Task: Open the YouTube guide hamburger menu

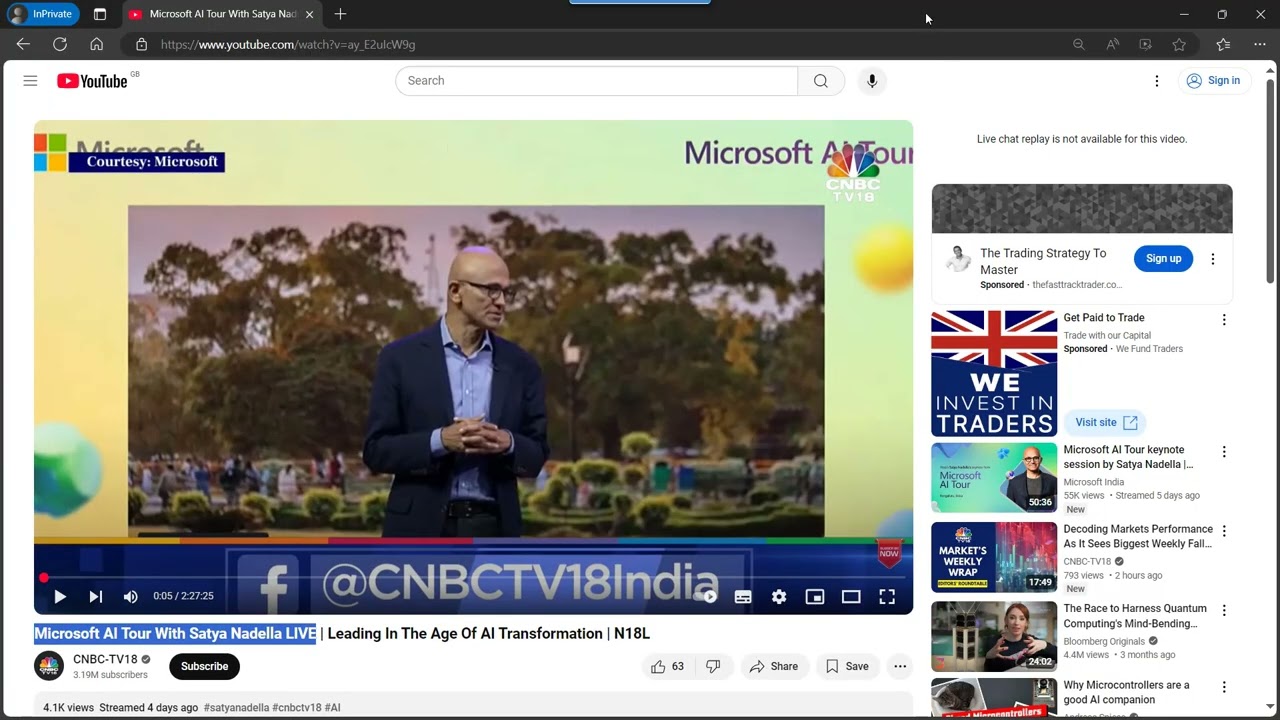Action: click(30, 81)
